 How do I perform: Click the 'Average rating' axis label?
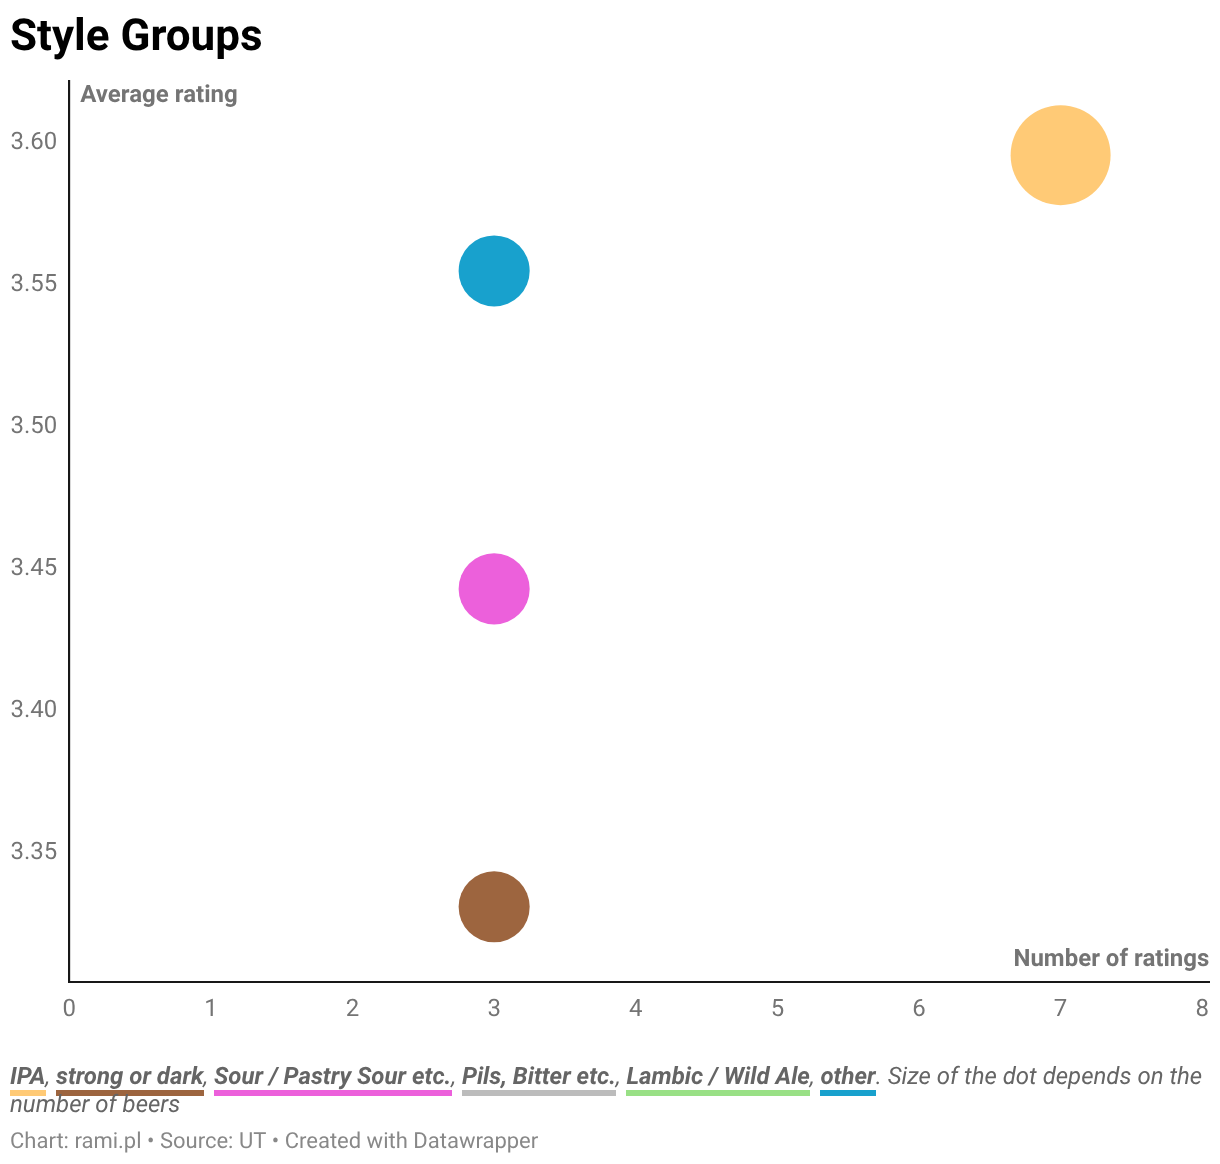click(x=159, y=94)
